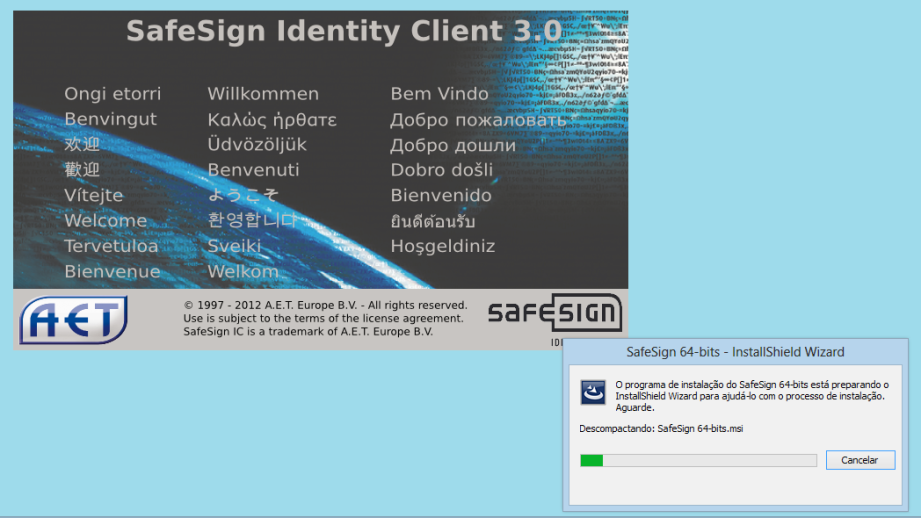Click the 'SafeSign Identity Client 3.0' heading
Viewport: 921px width, 518px height.
[x=344, y=31]
